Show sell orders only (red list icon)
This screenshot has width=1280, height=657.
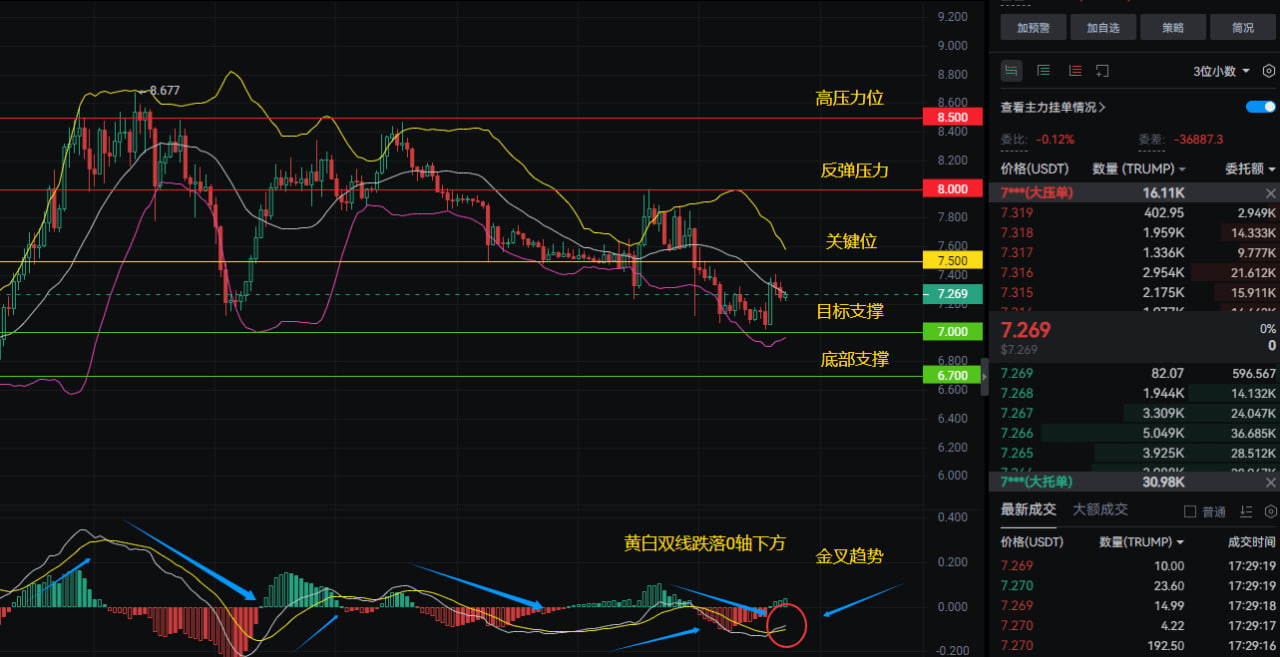1075,71
